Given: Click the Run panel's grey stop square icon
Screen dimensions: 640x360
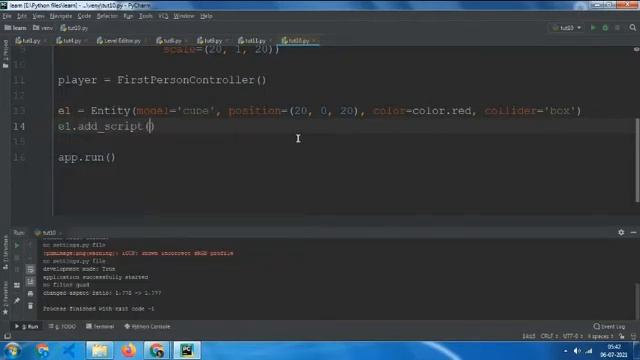Looking at the screenshot, I should pos(17,258).
